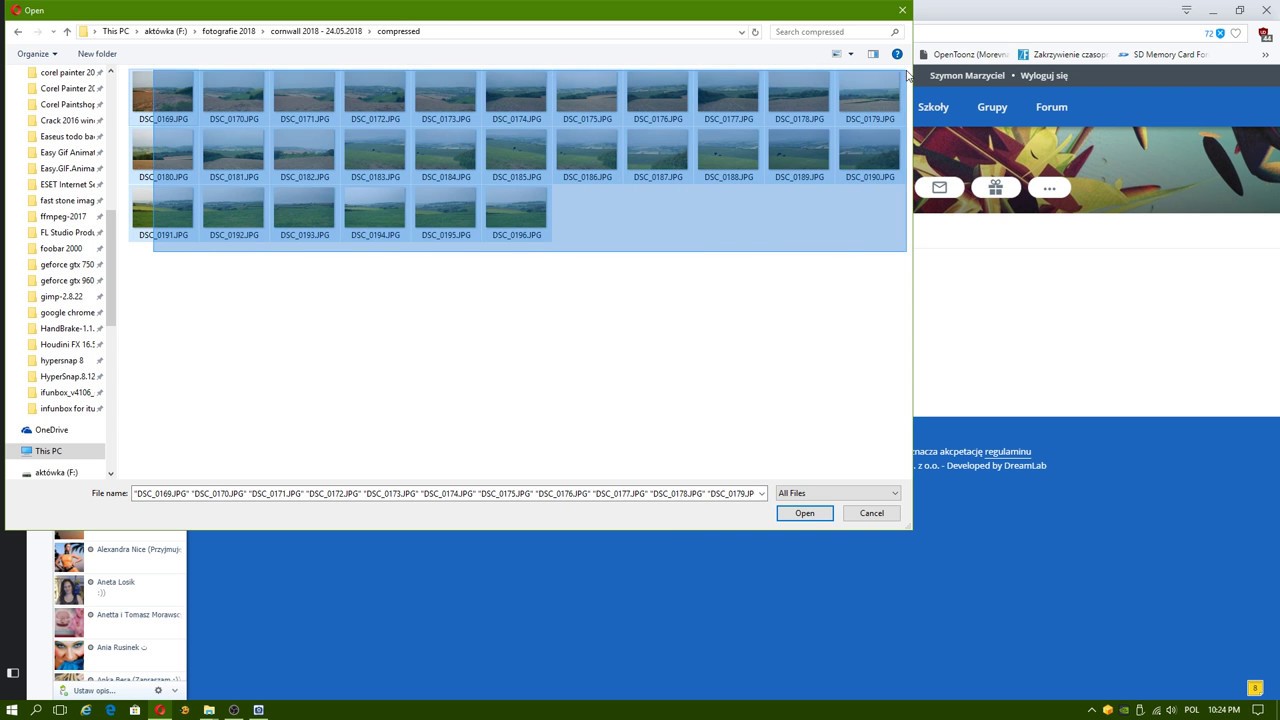Select breadcrumb 'fotografie 2018'

pyautogui.click(x=229, y=31)
